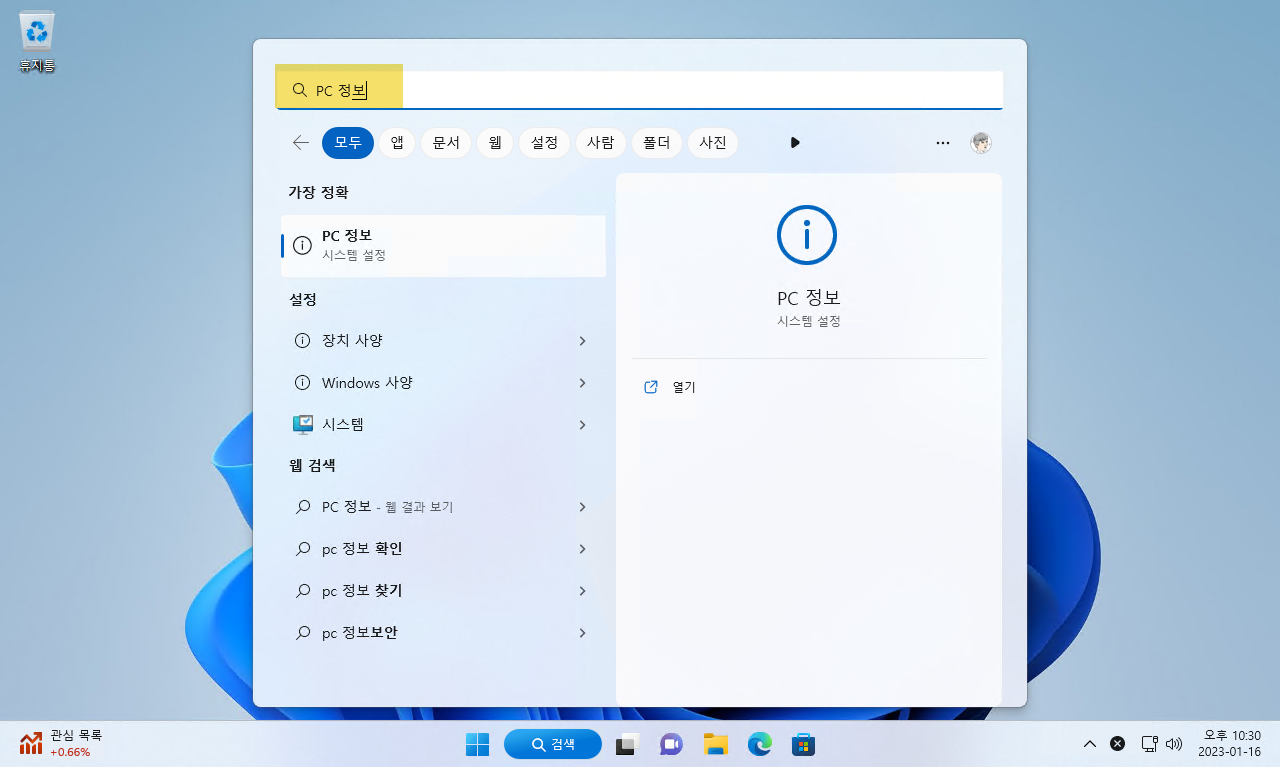1280x767 pixels.
Task: Open the 시스템 settings result
Action: point(443,425)
